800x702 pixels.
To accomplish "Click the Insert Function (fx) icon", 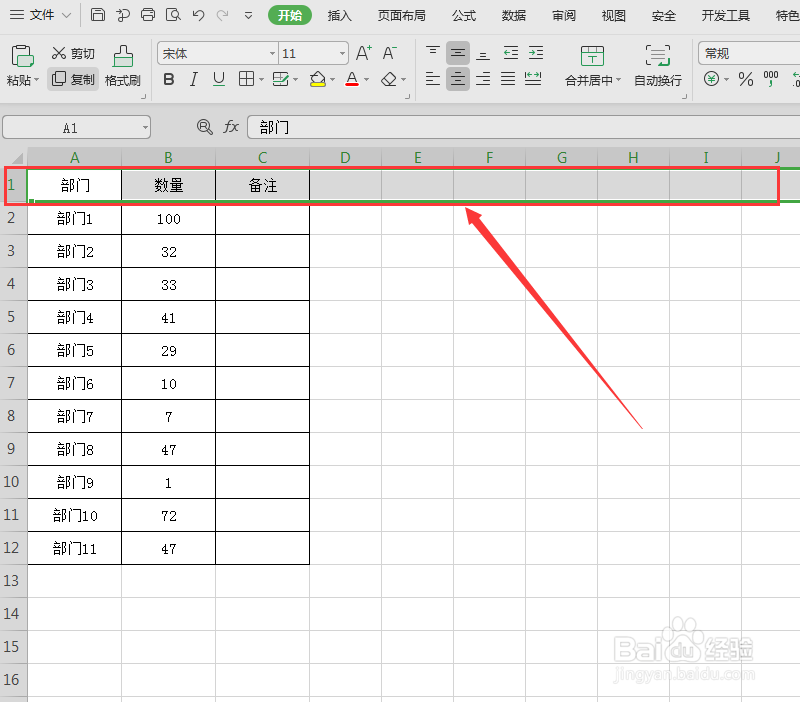I will tap(232, 127).
